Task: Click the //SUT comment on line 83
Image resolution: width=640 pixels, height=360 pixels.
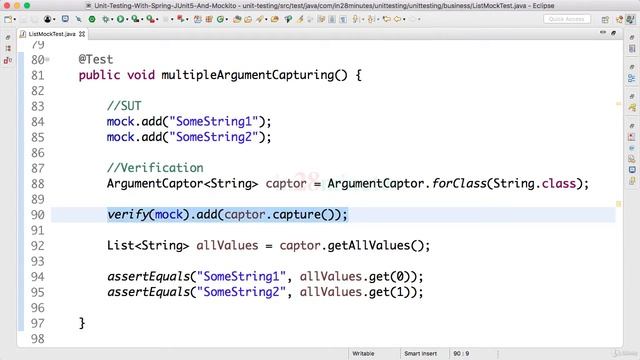Action: coord(124,106)
